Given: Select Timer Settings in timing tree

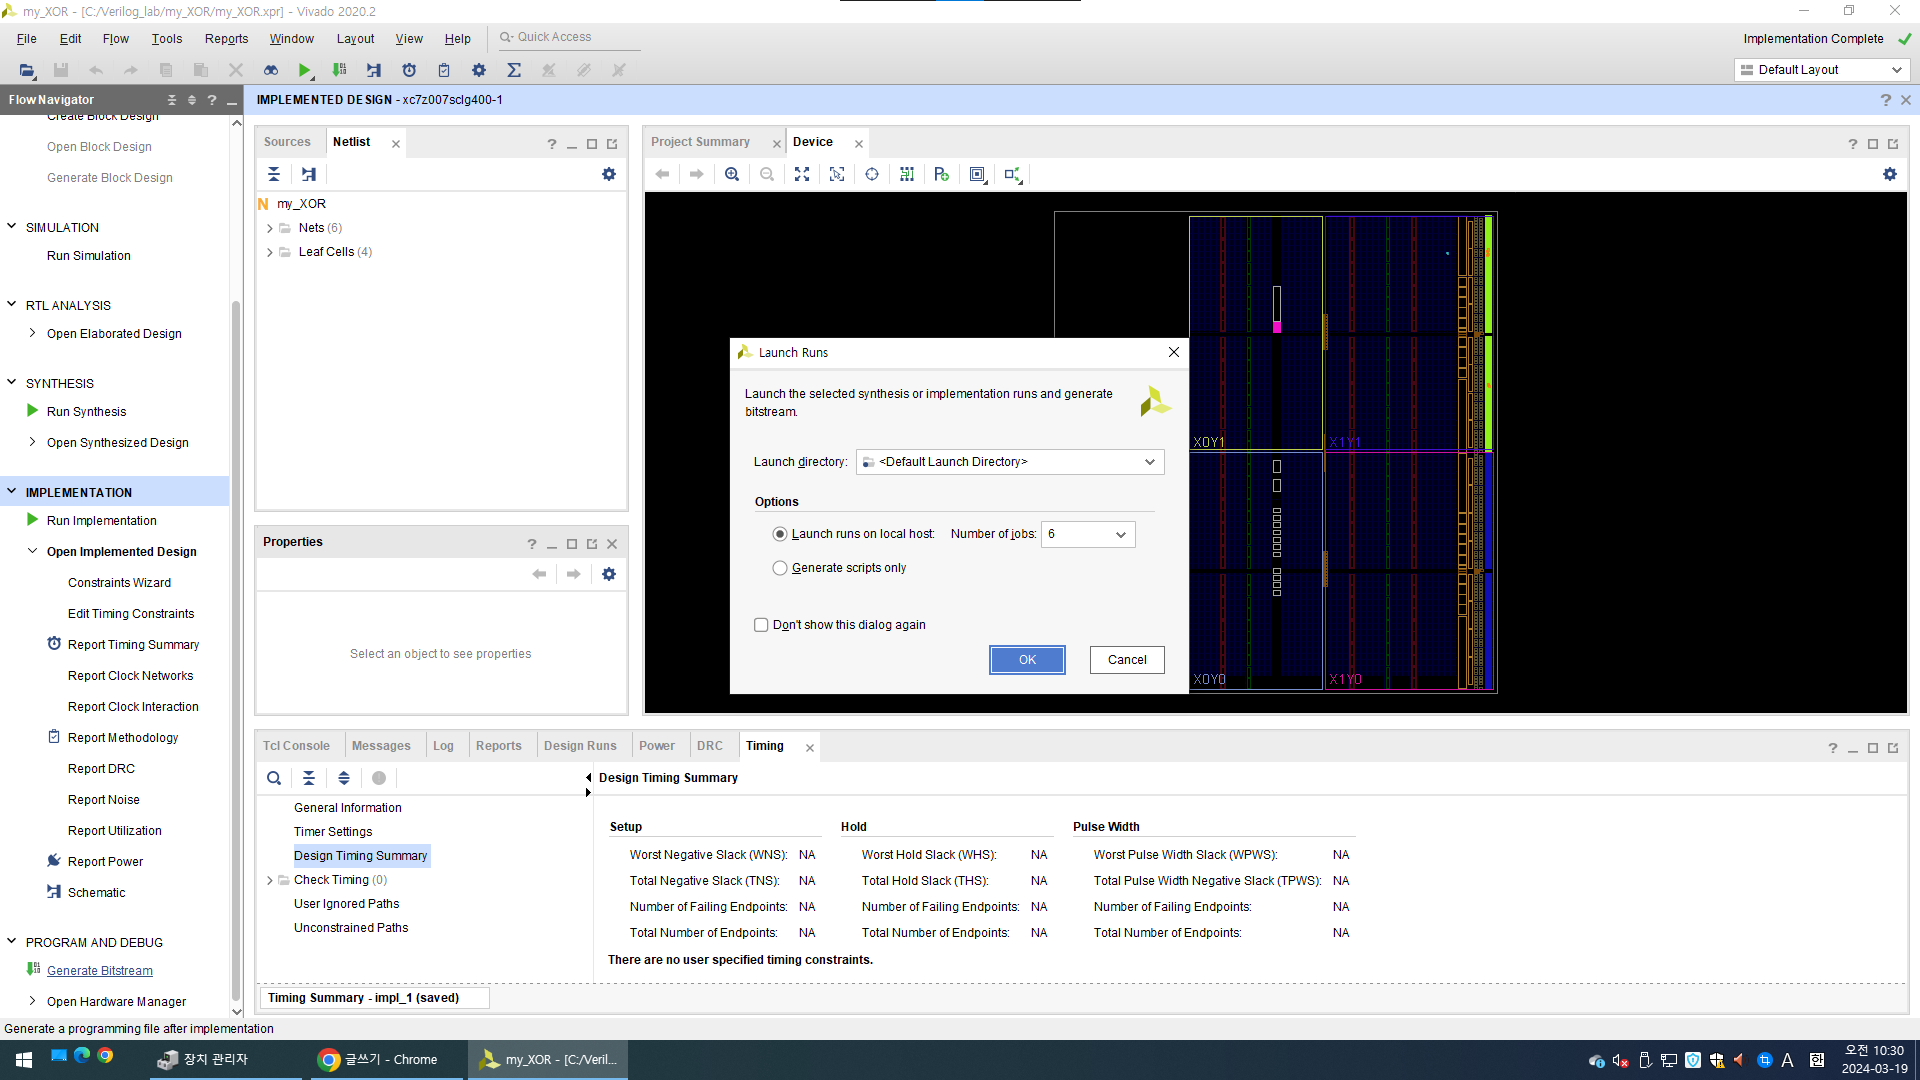Looking at the screenshot, I should pos(333,832).
